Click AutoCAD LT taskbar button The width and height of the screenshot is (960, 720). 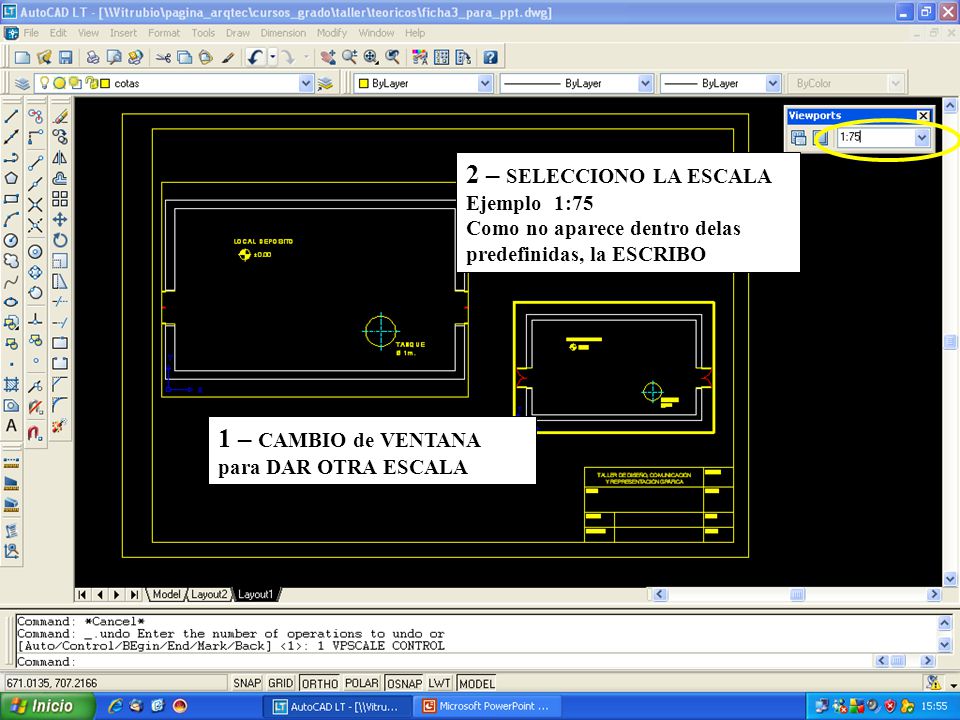(x=337, y=707)
